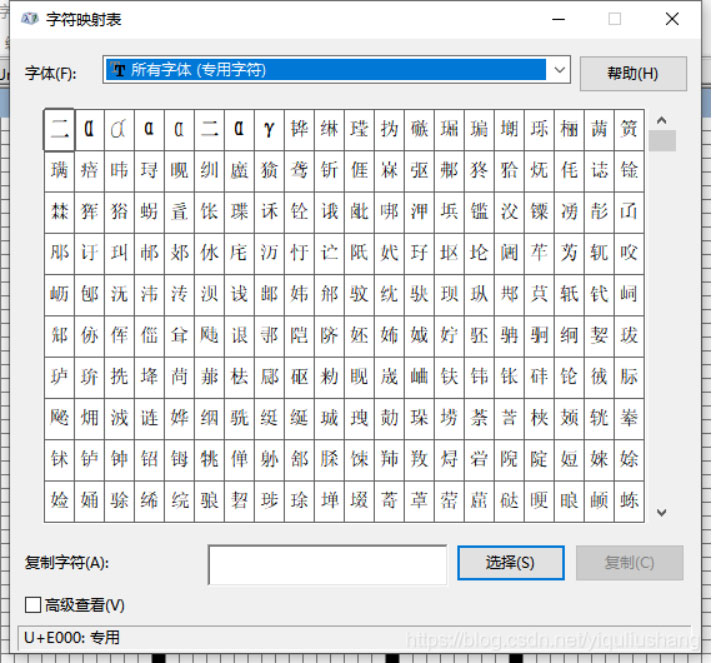Select the 院 character cell

pos(509,459)
